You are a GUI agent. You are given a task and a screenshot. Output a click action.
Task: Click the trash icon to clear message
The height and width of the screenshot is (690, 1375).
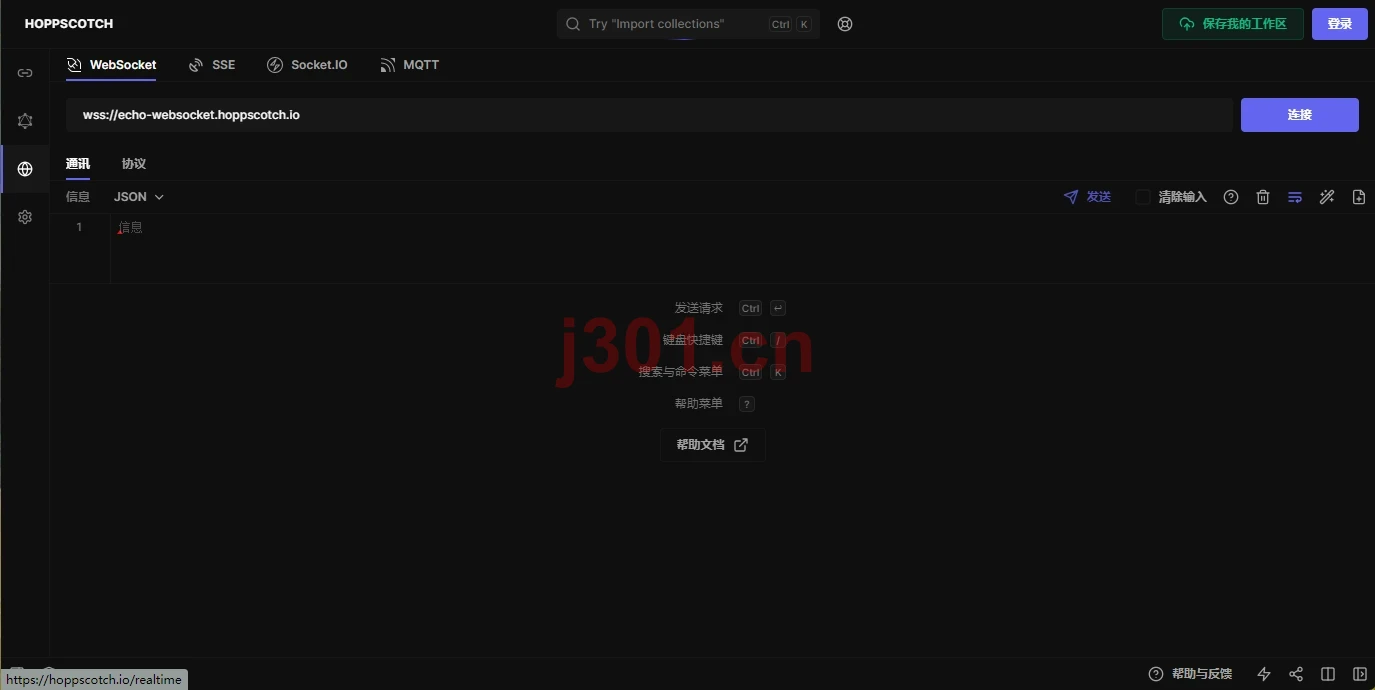[1263, 197]
